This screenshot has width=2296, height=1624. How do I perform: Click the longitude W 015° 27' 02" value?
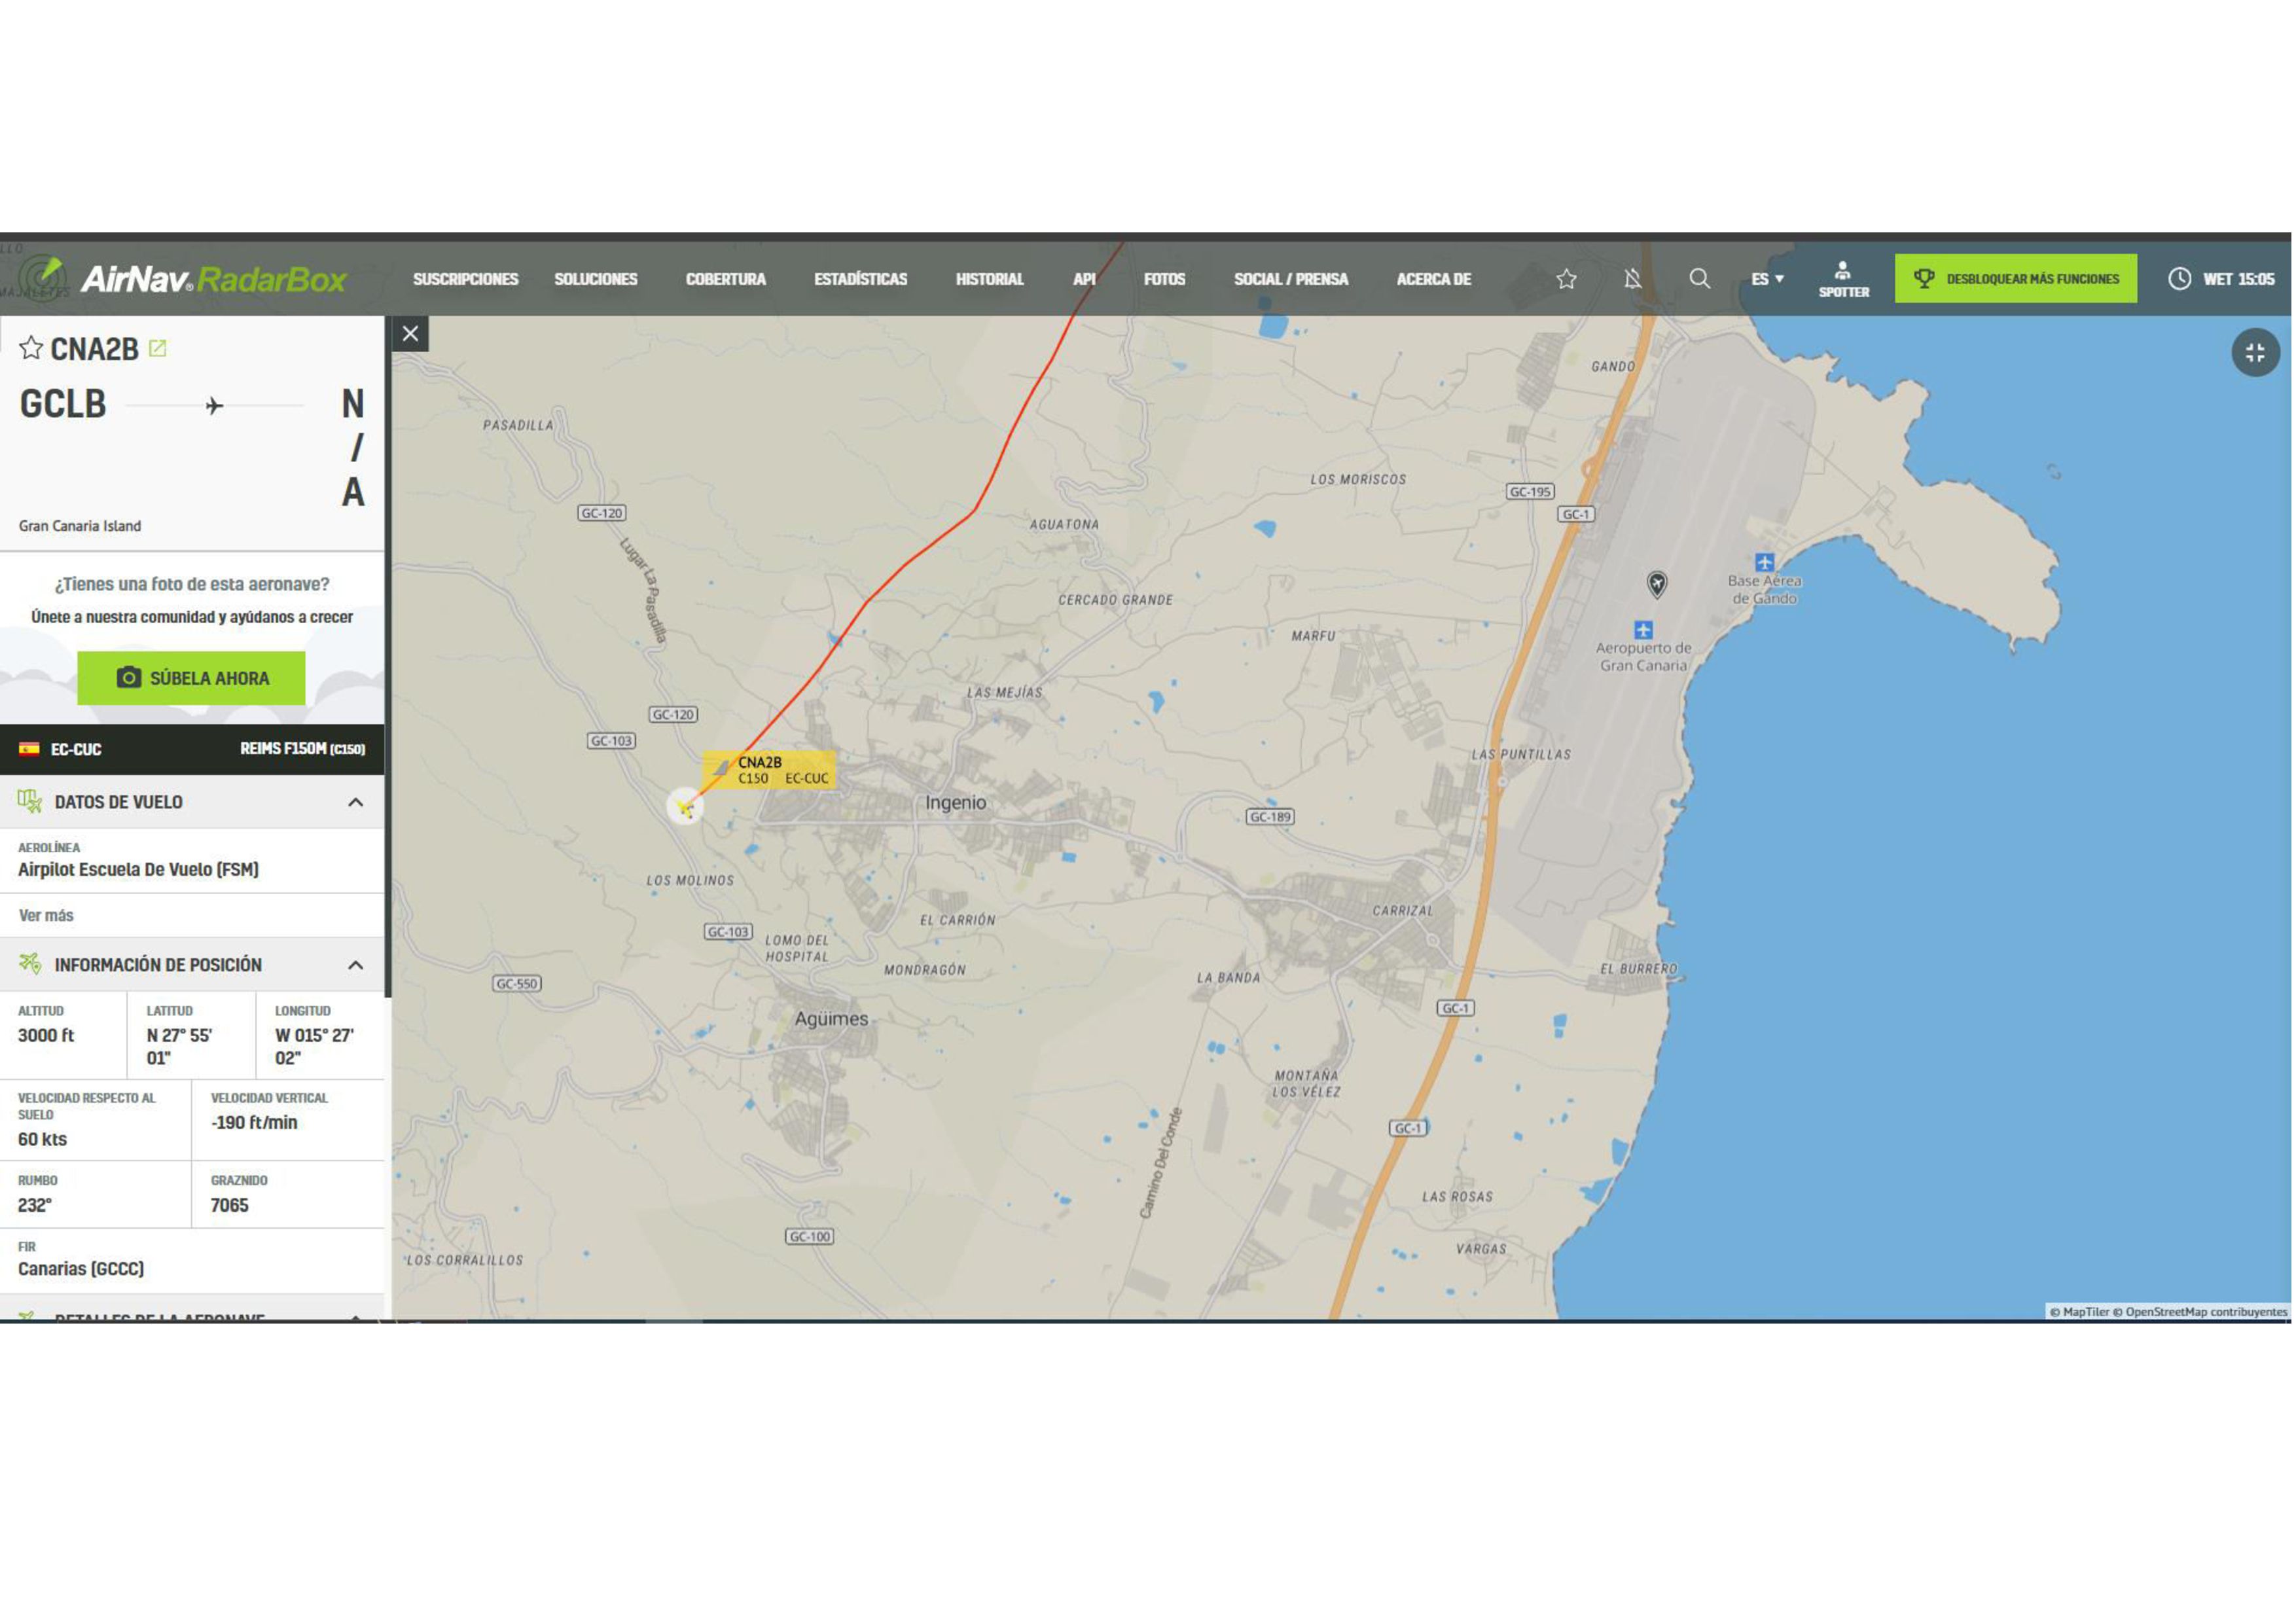point(314,1047)
